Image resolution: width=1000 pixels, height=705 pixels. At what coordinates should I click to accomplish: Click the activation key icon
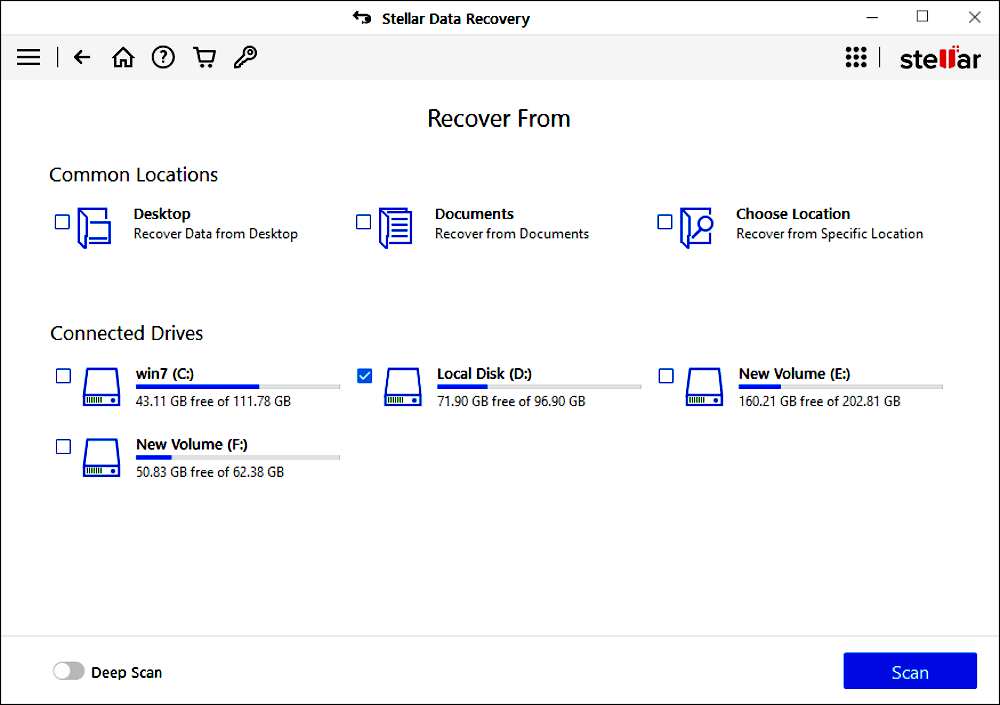245,58
